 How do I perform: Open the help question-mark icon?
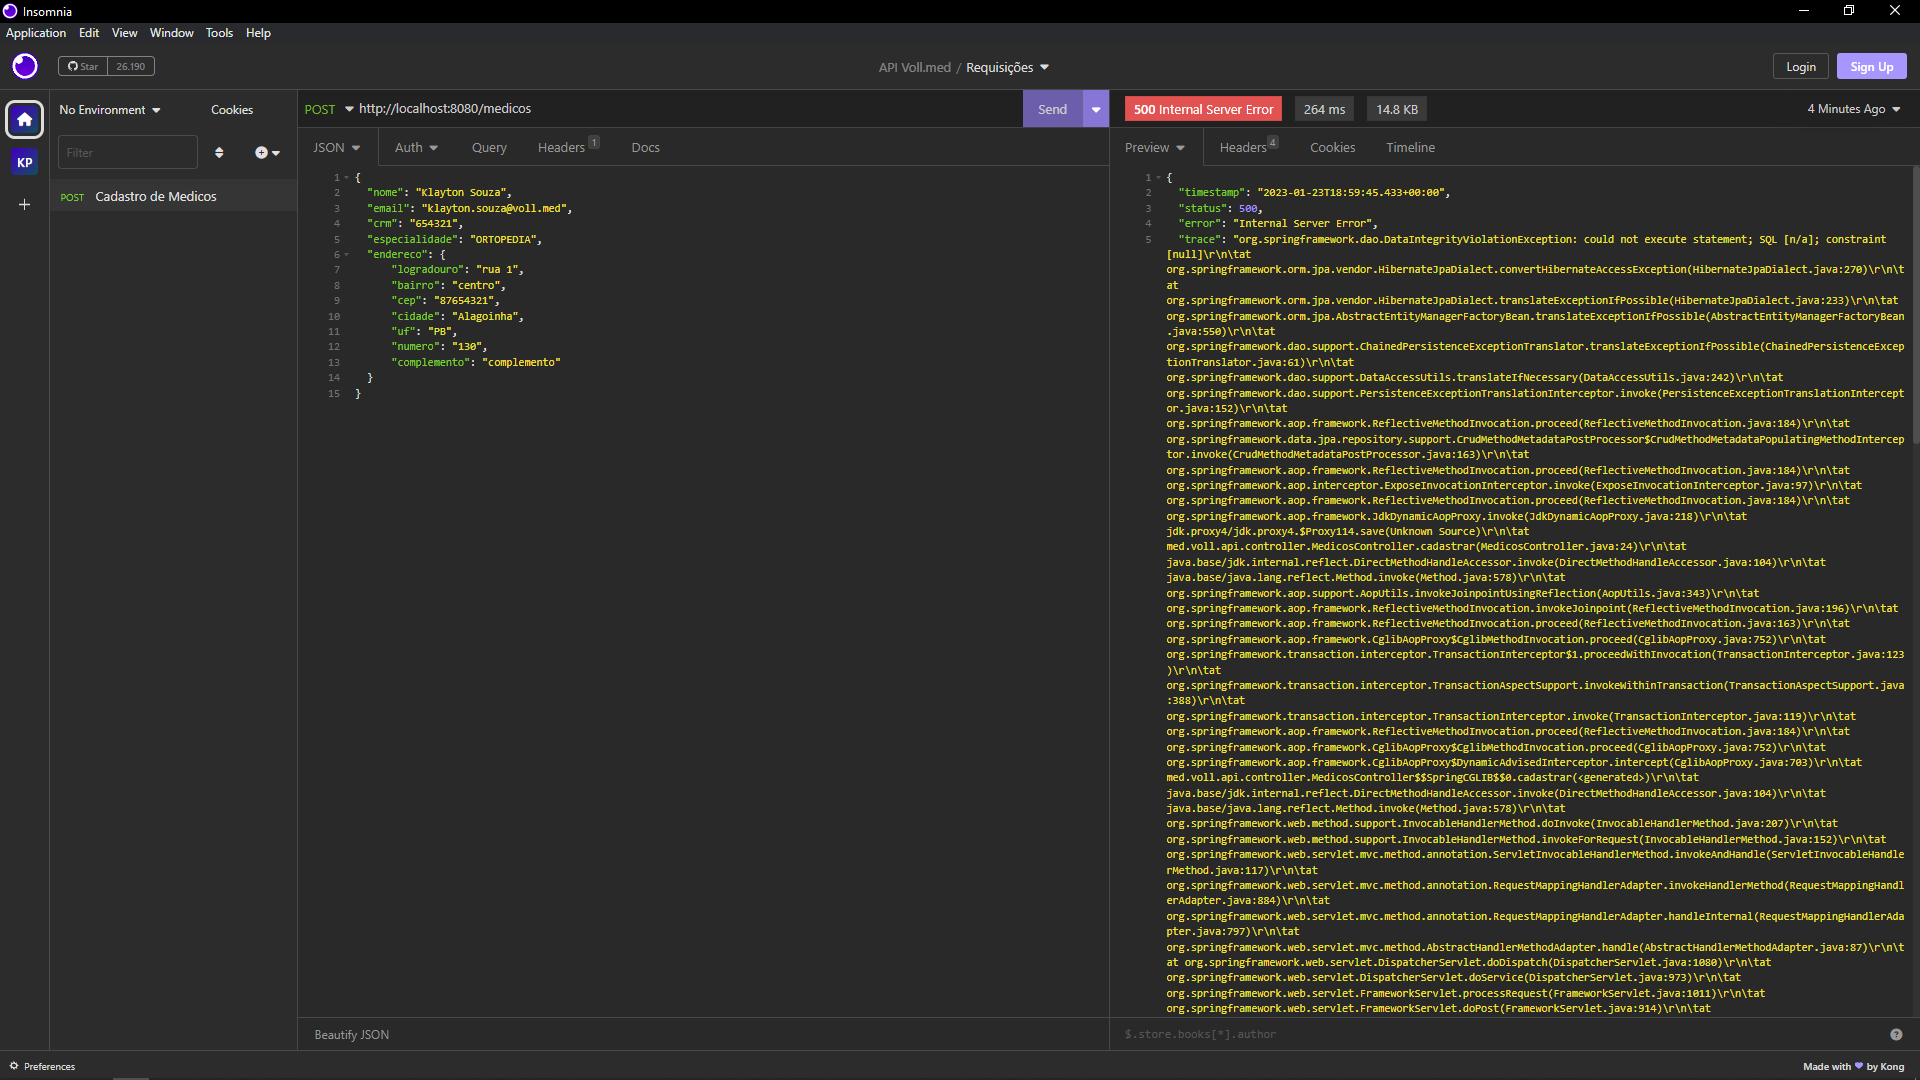pos(1896,1035)
